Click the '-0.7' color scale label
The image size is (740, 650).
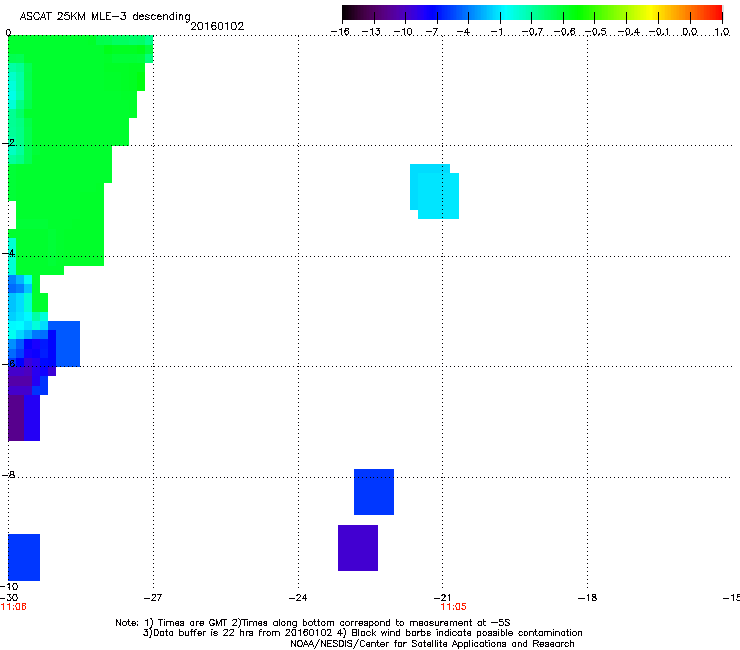pos(532,32)
